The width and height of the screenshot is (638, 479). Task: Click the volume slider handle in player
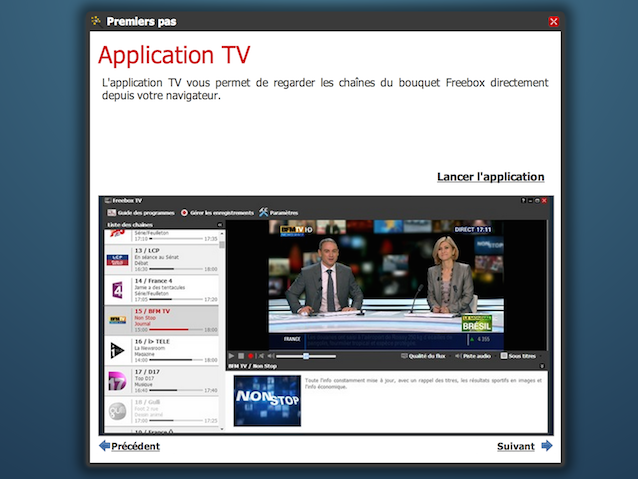[x=306, y=356]
